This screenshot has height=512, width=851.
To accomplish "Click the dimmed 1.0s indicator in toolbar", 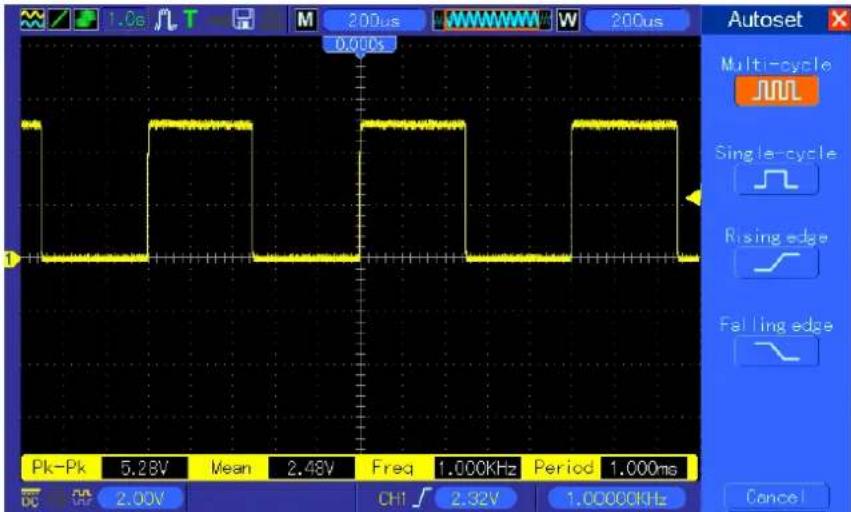I will point(126,20).
